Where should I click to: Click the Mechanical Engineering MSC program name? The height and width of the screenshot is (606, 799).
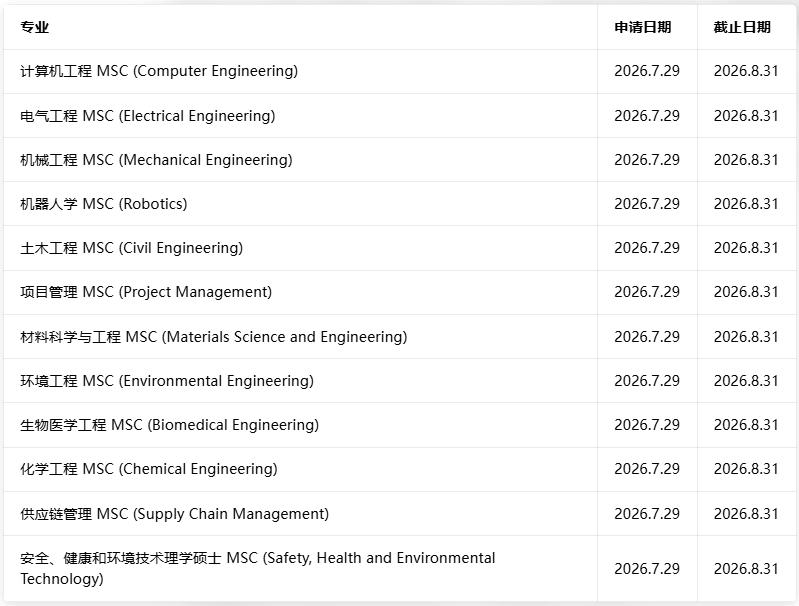coord(156,160)
